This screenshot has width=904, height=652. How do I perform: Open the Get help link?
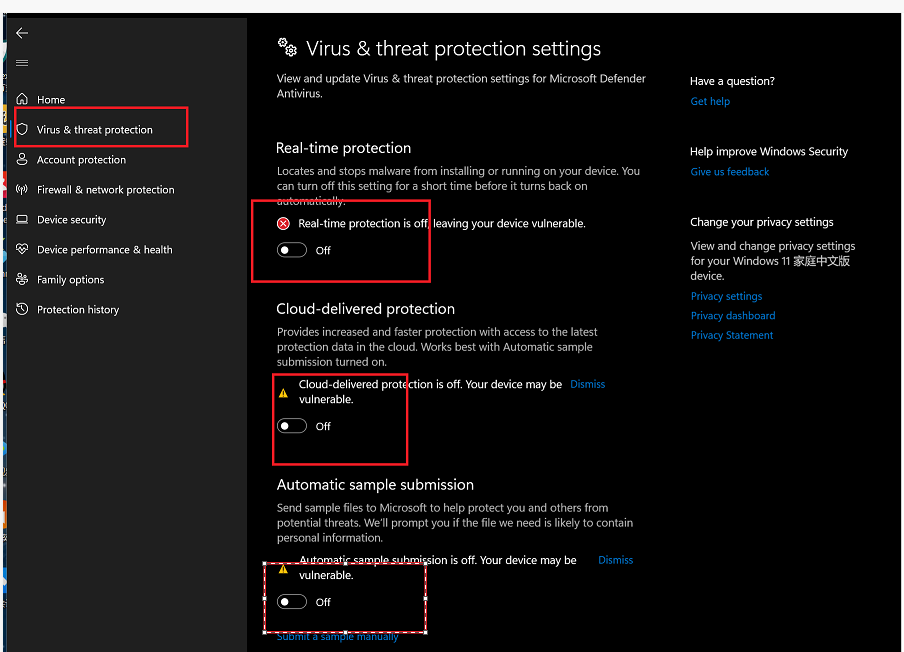[710, 101]
